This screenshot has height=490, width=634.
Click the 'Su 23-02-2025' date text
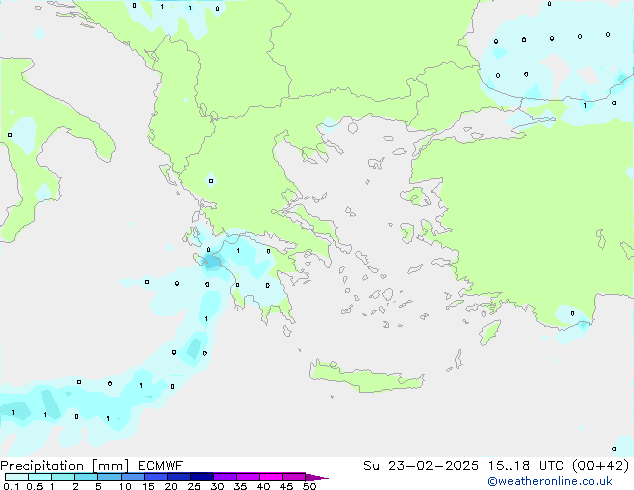(x=421, y=466)
